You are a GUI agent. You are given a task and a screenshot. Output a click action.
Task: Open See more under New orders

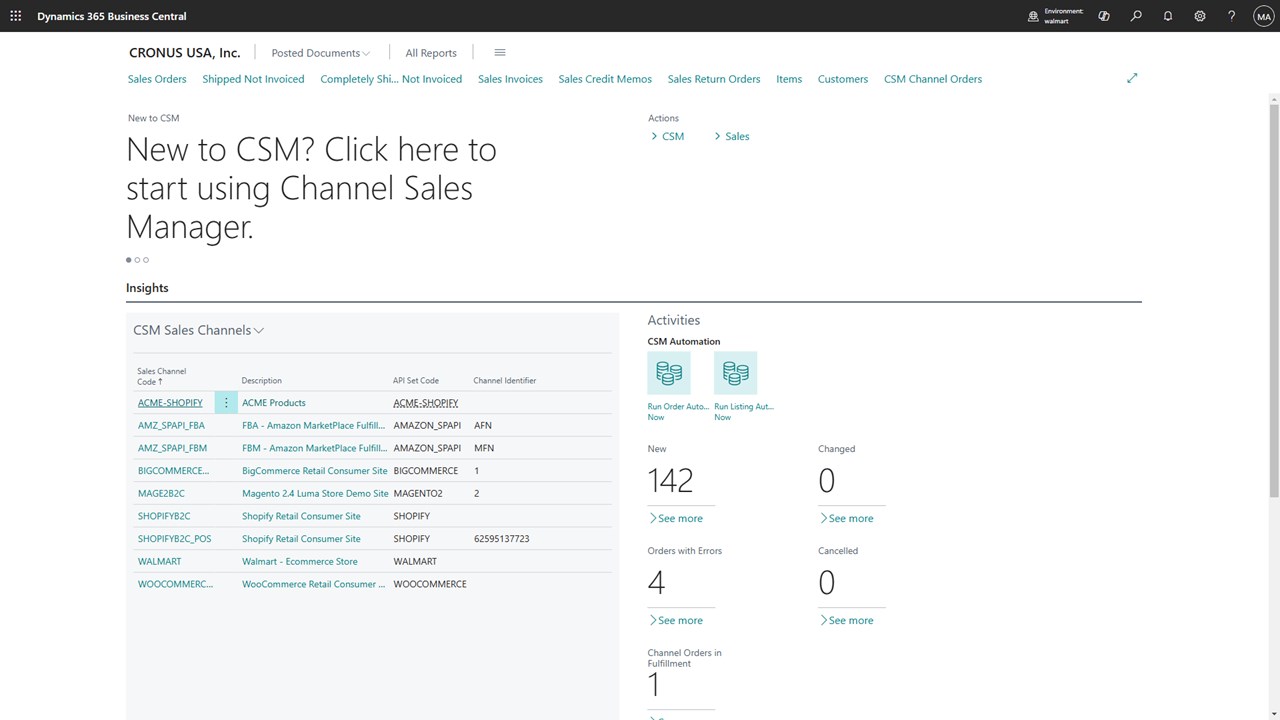click(x=675, y=518)
